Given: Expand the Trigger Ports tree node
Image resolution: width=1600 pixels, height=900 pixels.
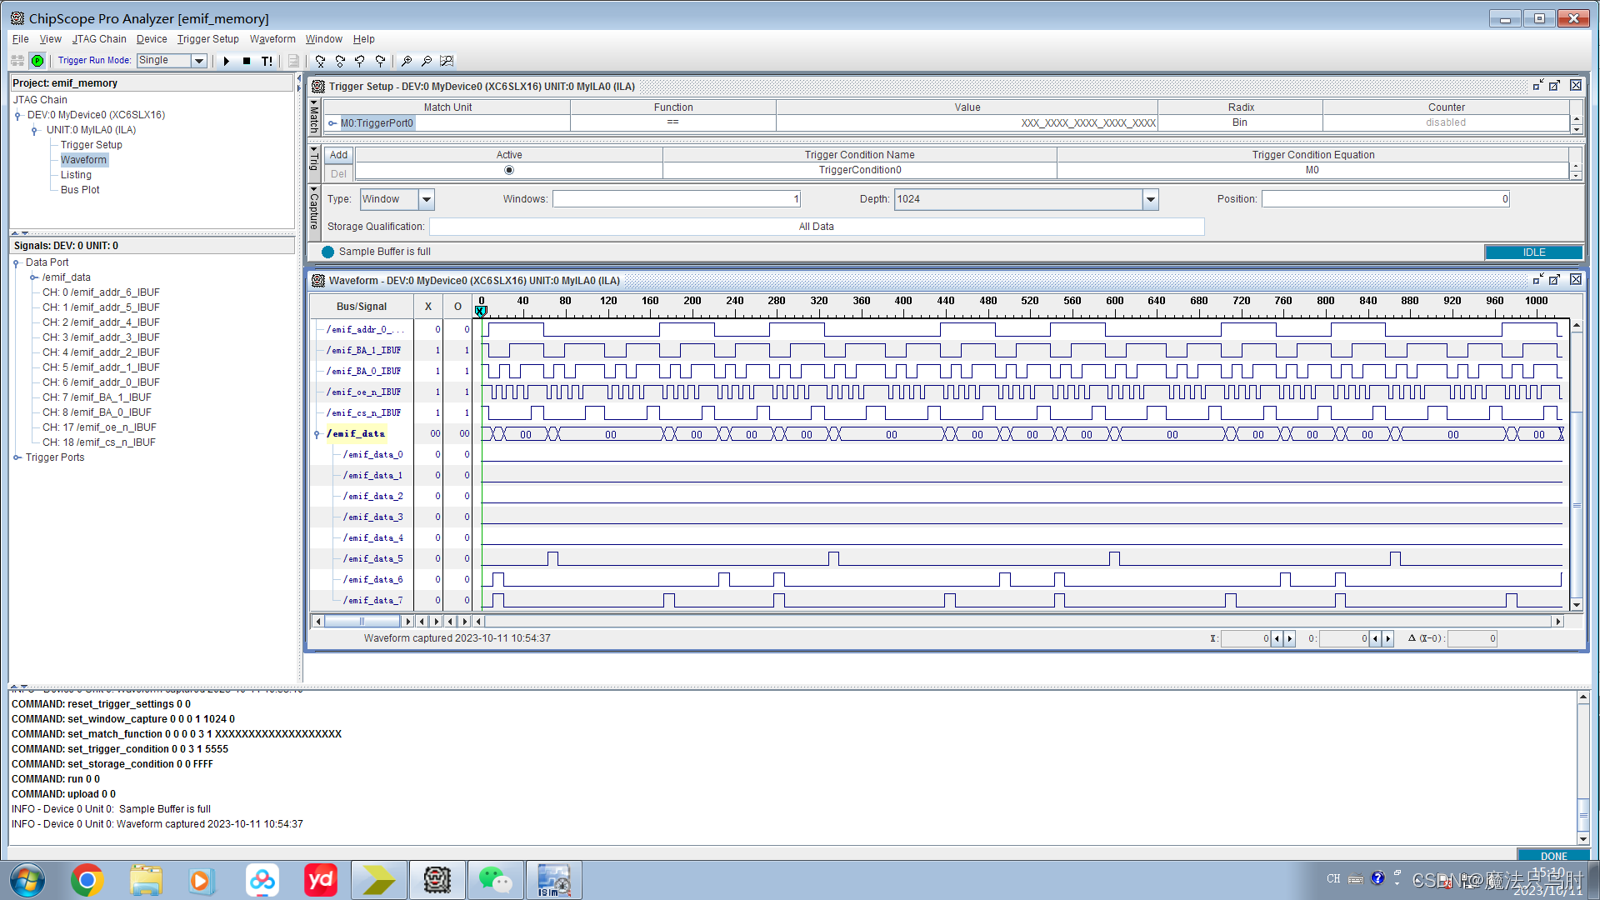Looking at the screenshot, I should click(17, 458).
